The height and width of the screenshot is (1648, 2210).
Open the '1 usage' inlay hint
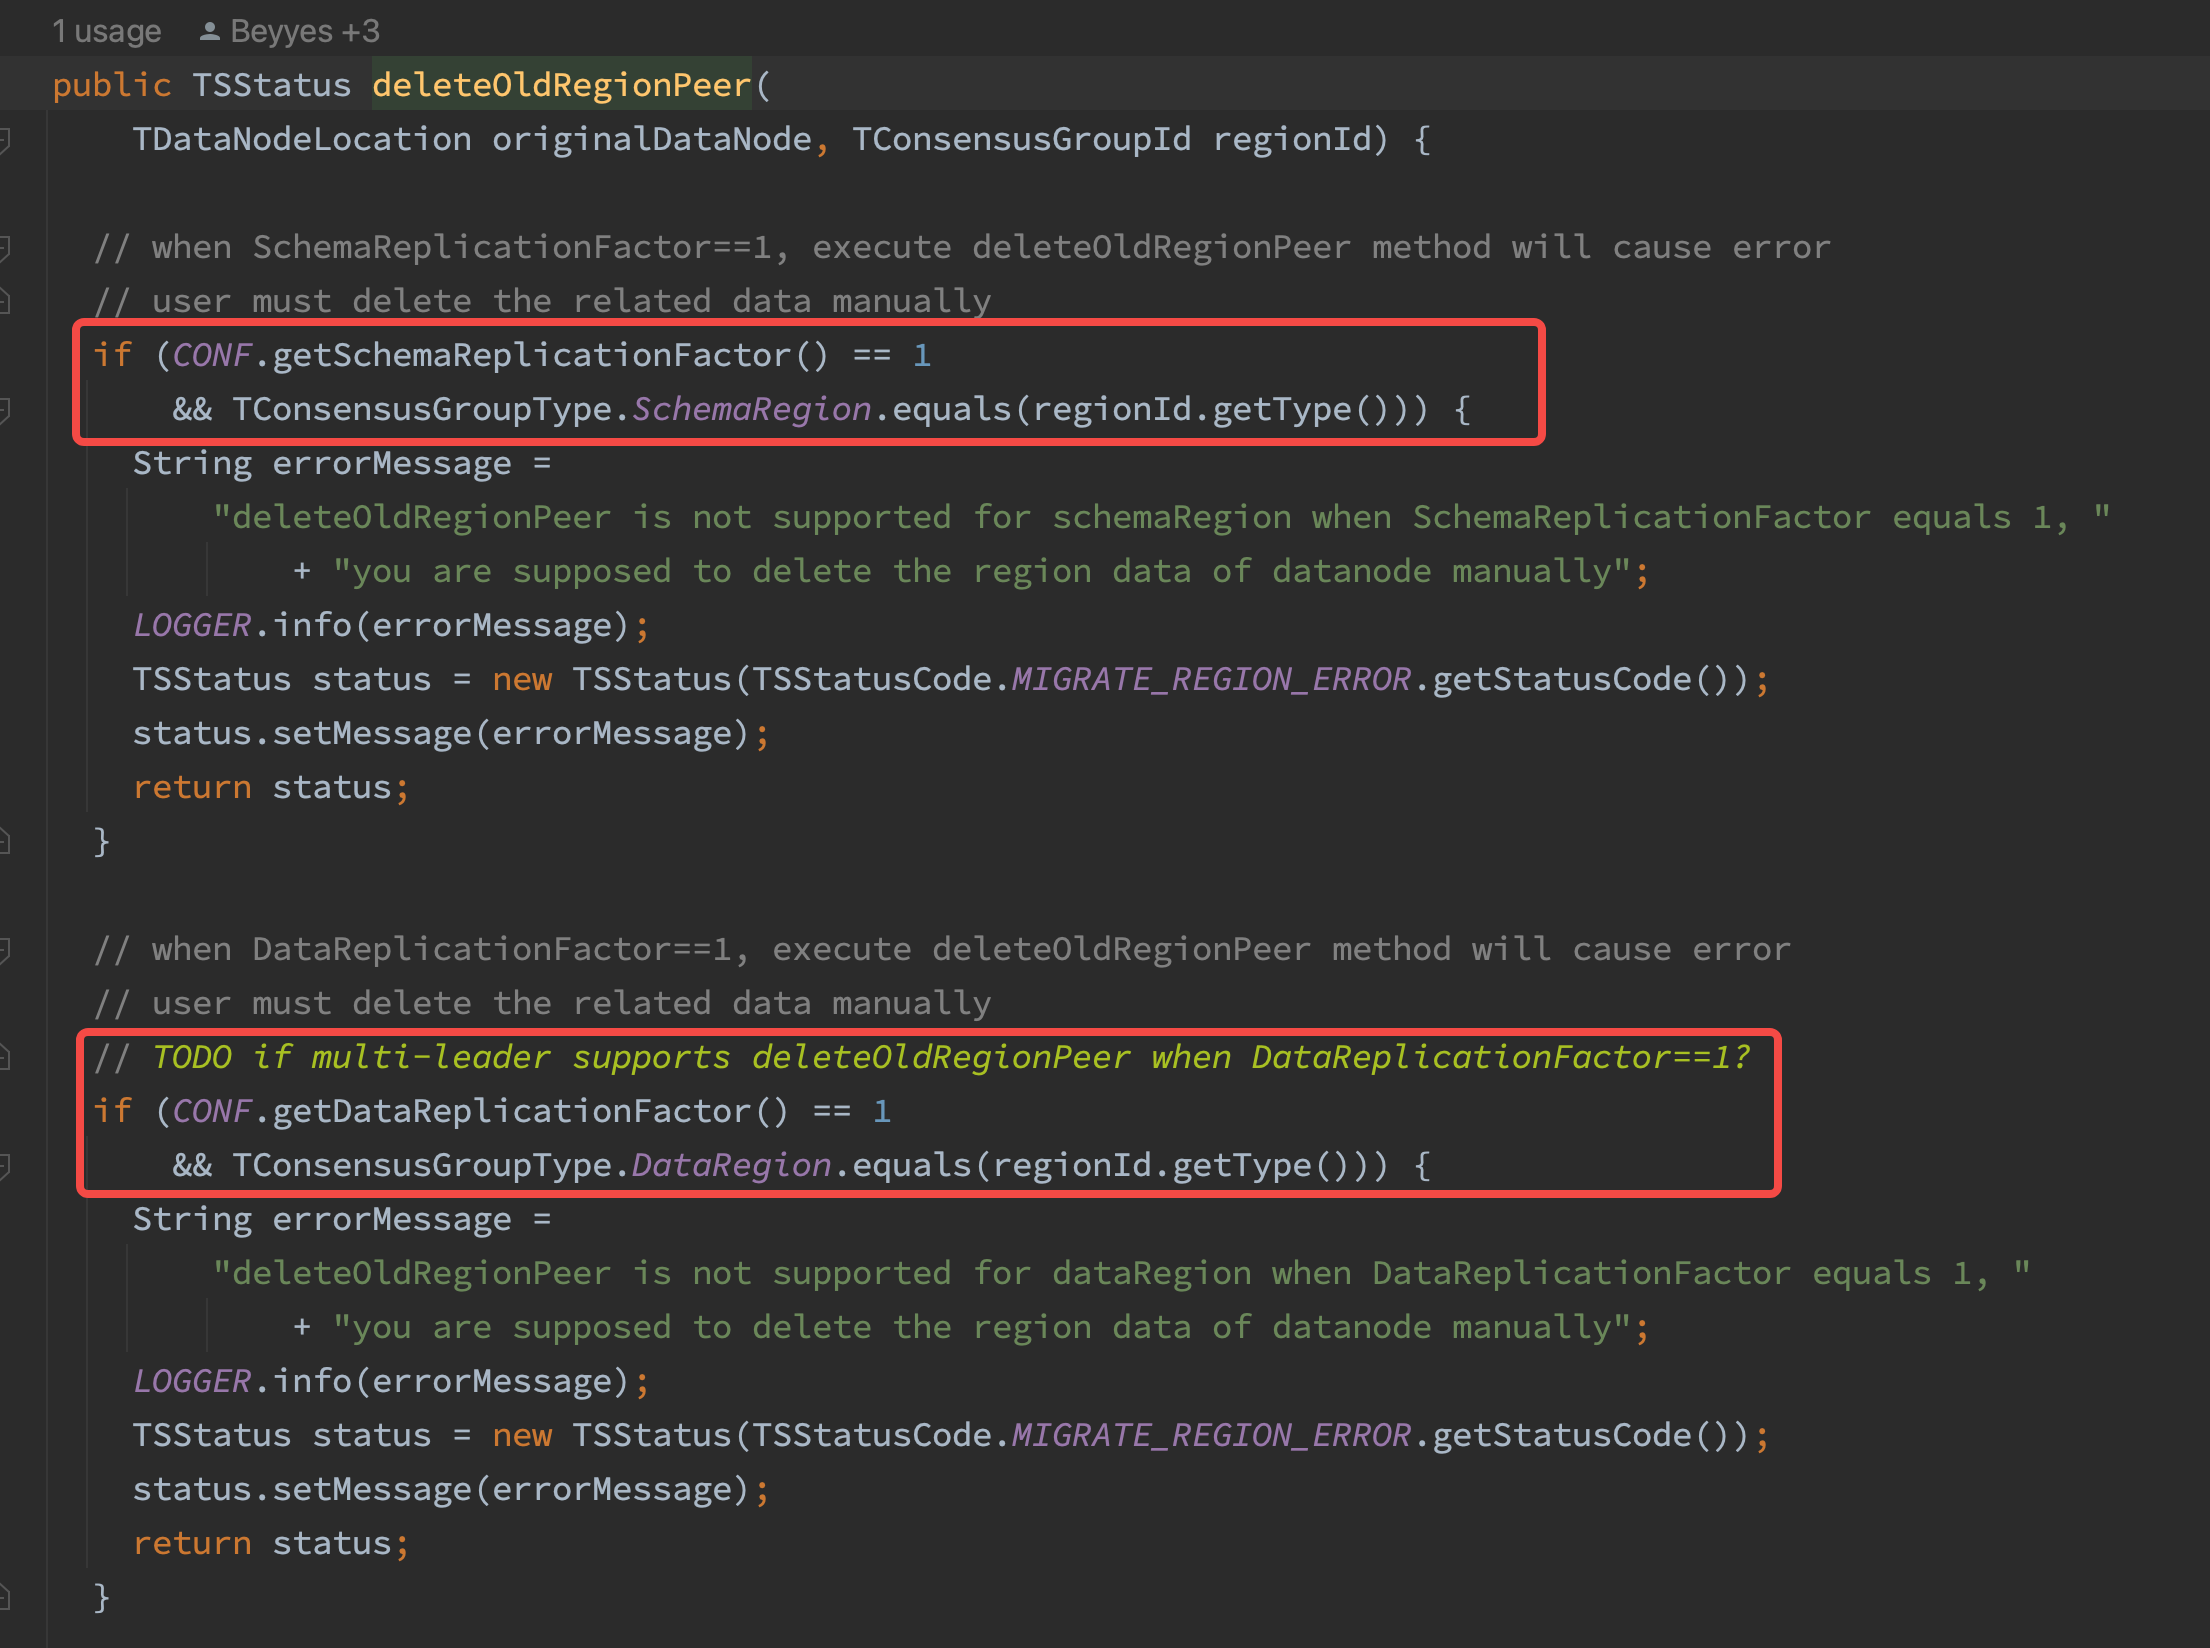[x=106, y=32]
